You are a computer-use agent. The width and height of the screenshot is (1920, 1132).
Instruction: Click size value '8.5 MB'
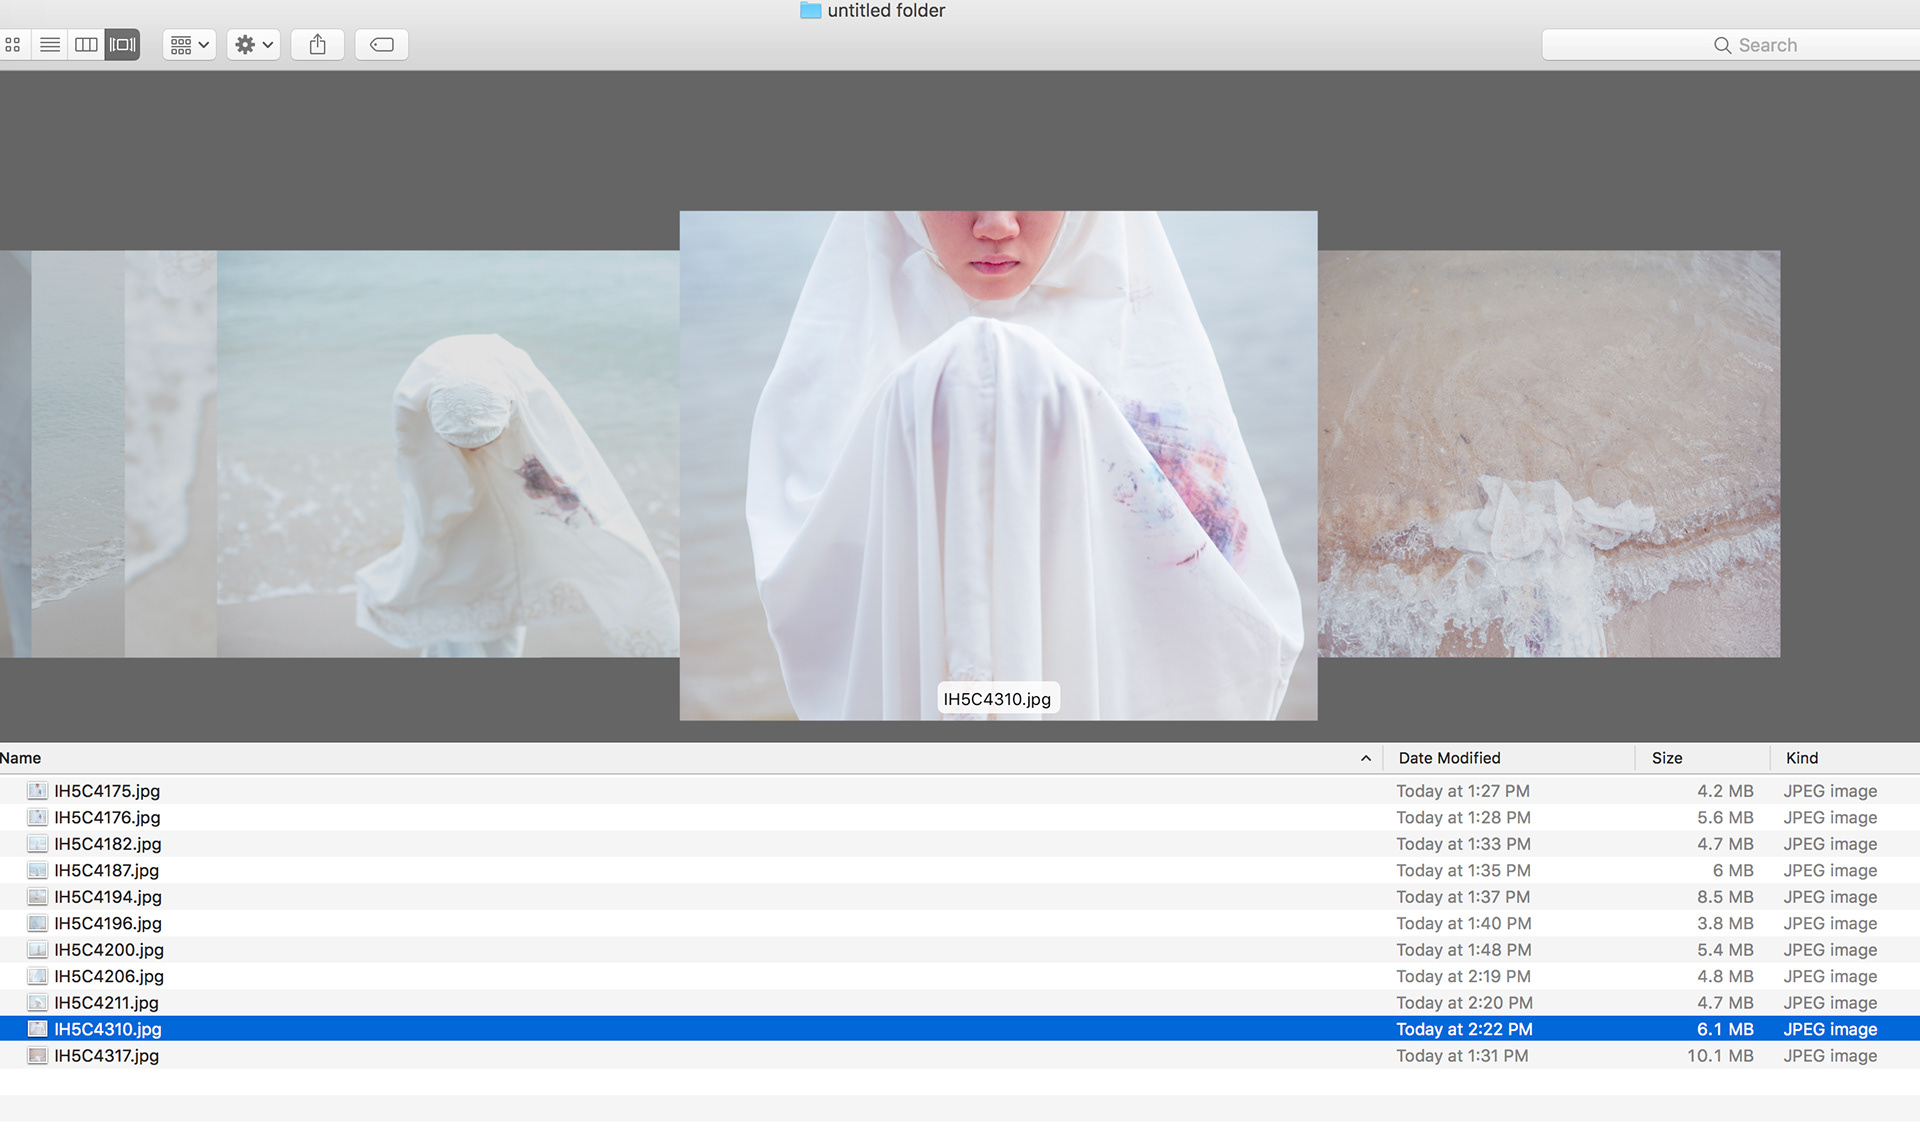tap(1725, 897)
